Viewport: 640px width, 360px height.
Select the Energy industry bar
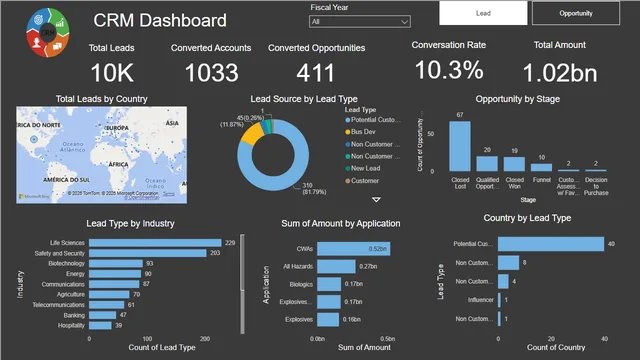point(115,274)
